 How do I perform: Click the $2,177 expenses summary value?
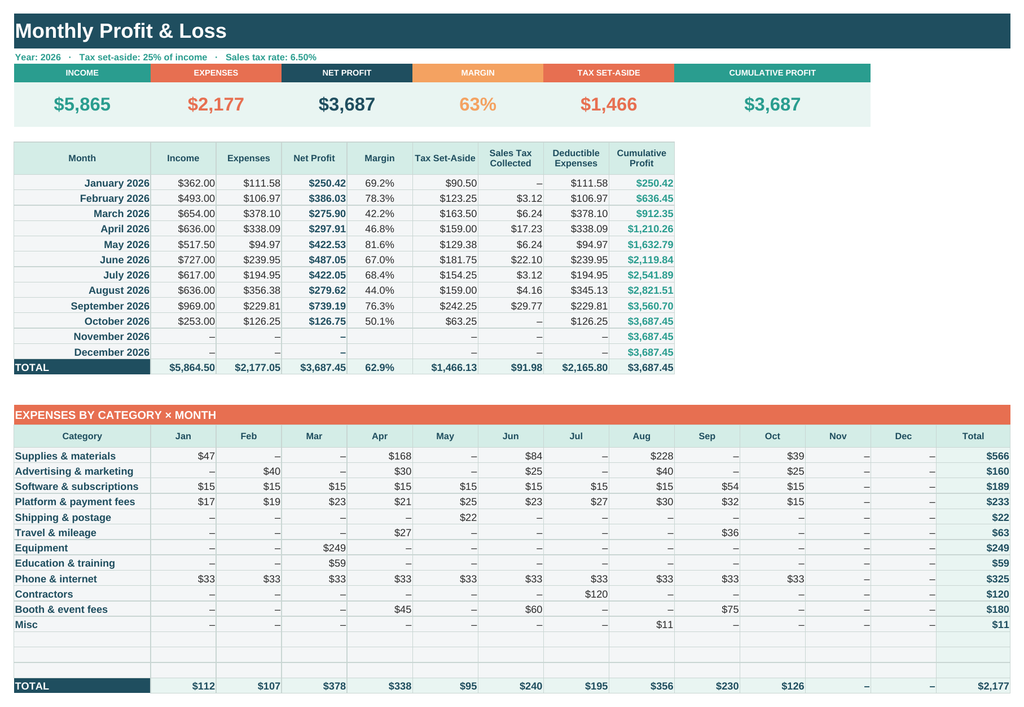click(216, 104)
